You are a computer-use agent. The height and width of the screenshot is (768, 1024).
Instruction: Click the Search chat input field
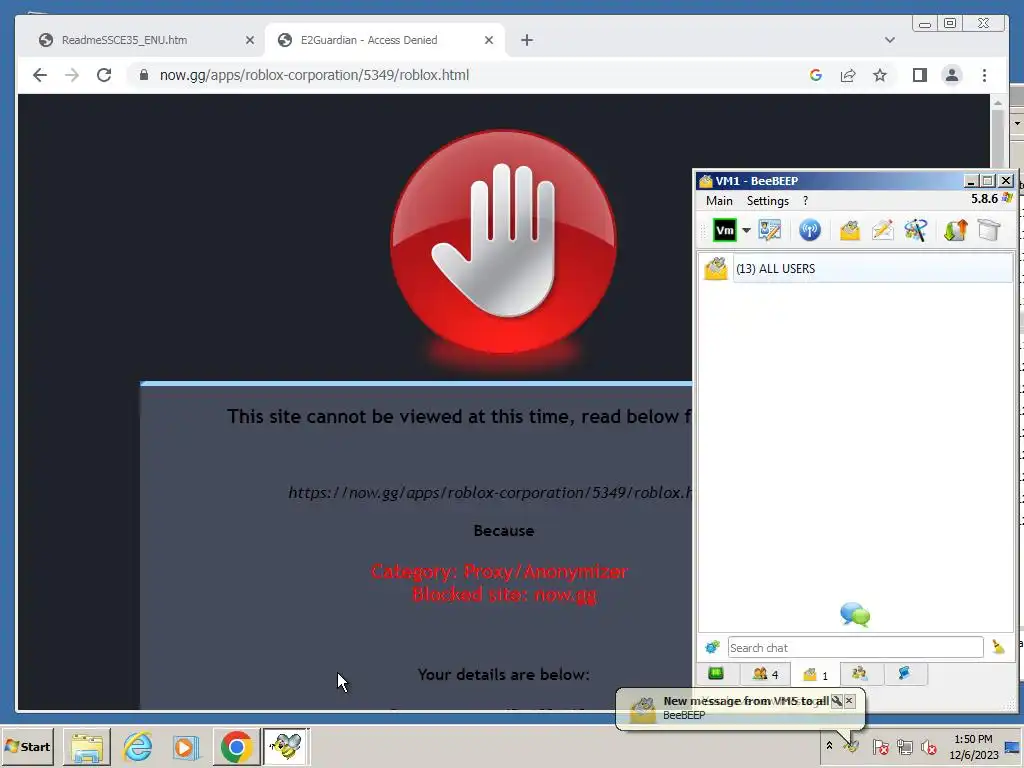(x=855, y=647)
